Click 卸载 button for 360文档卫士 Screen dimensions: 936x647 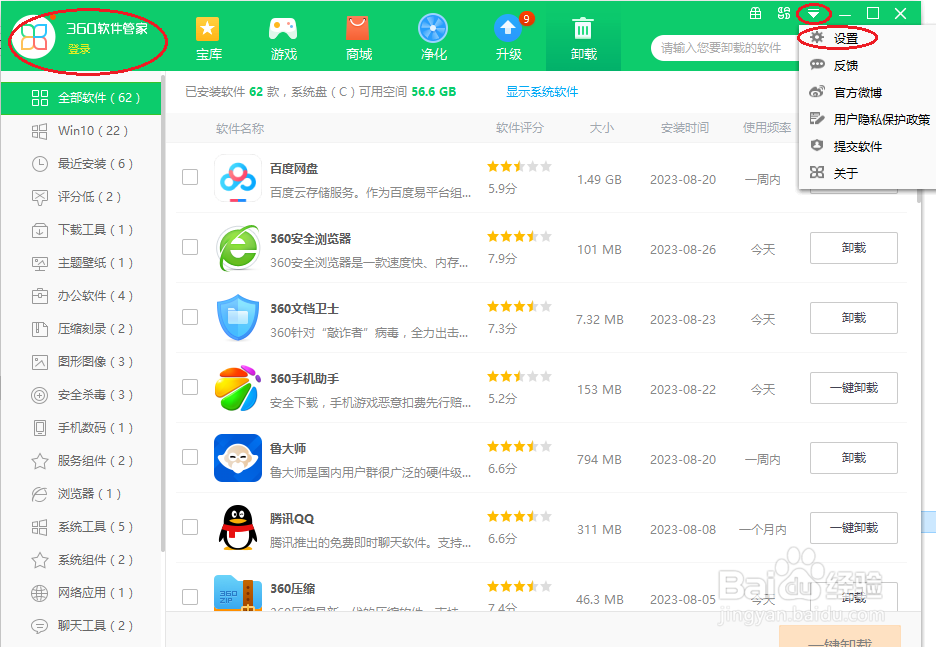[854, 318]
